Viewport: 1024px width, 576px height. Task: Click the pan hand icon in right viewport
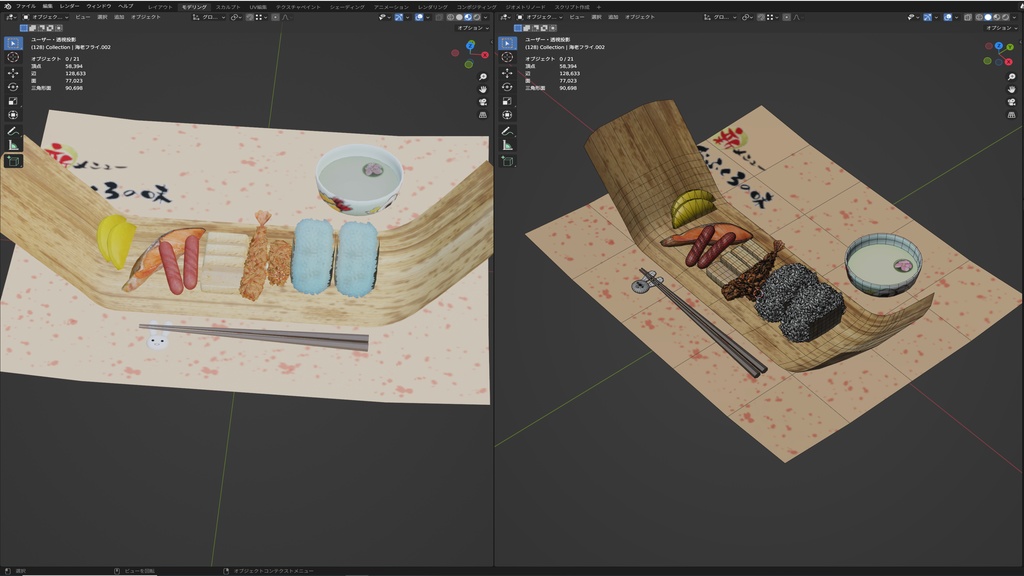[1012, 89]
